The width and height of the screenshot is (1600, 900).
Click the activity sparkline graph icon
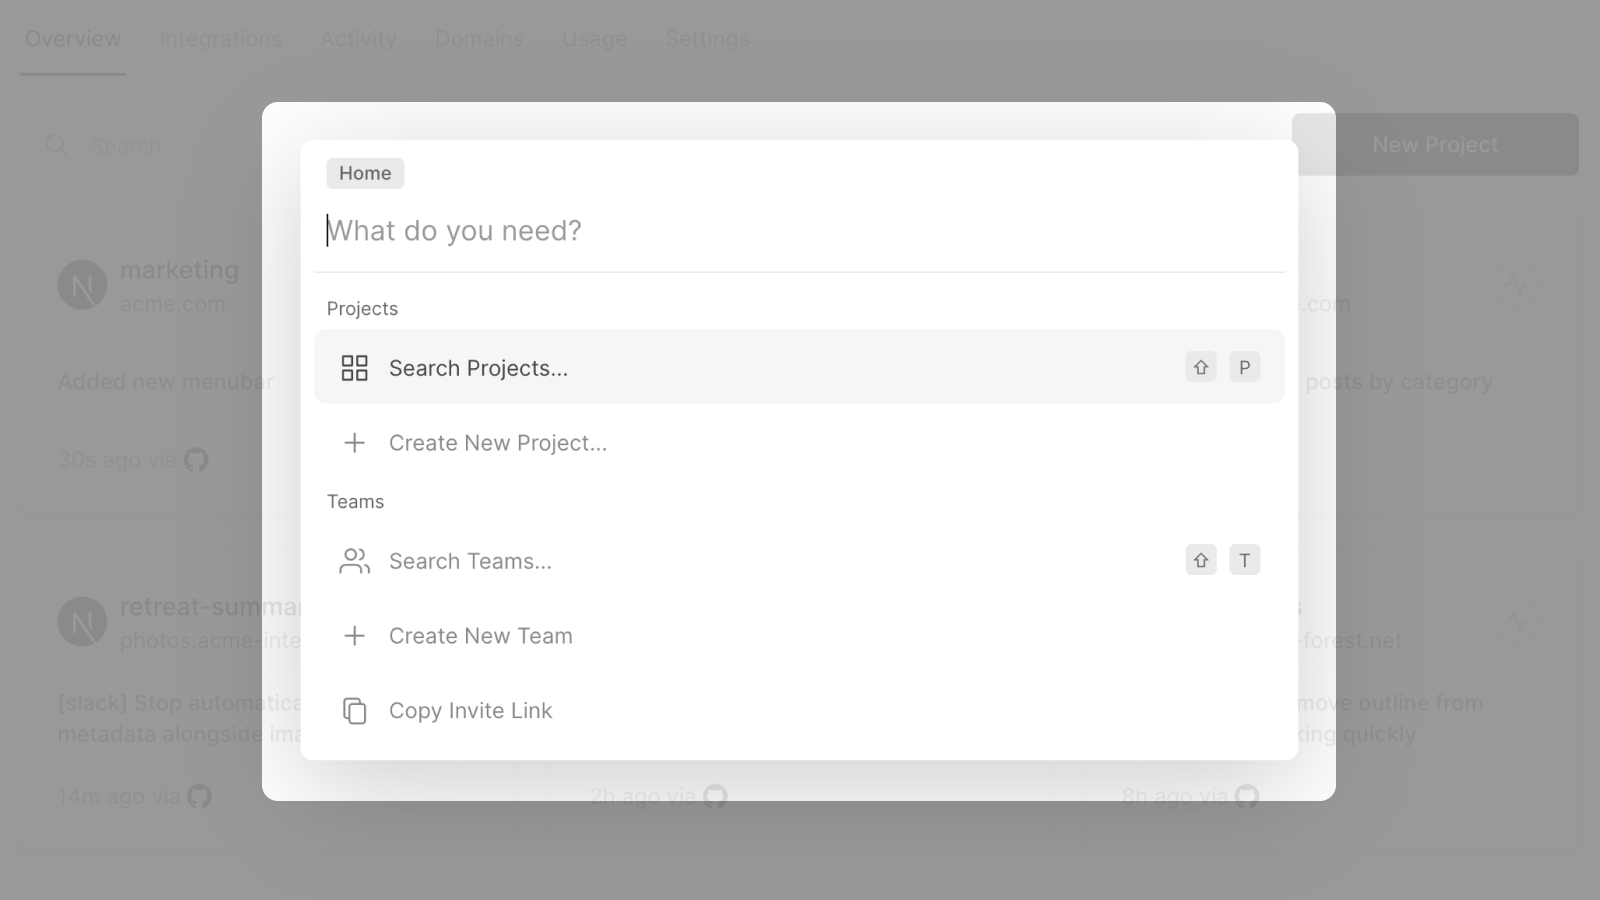[x=1515, y=285]
